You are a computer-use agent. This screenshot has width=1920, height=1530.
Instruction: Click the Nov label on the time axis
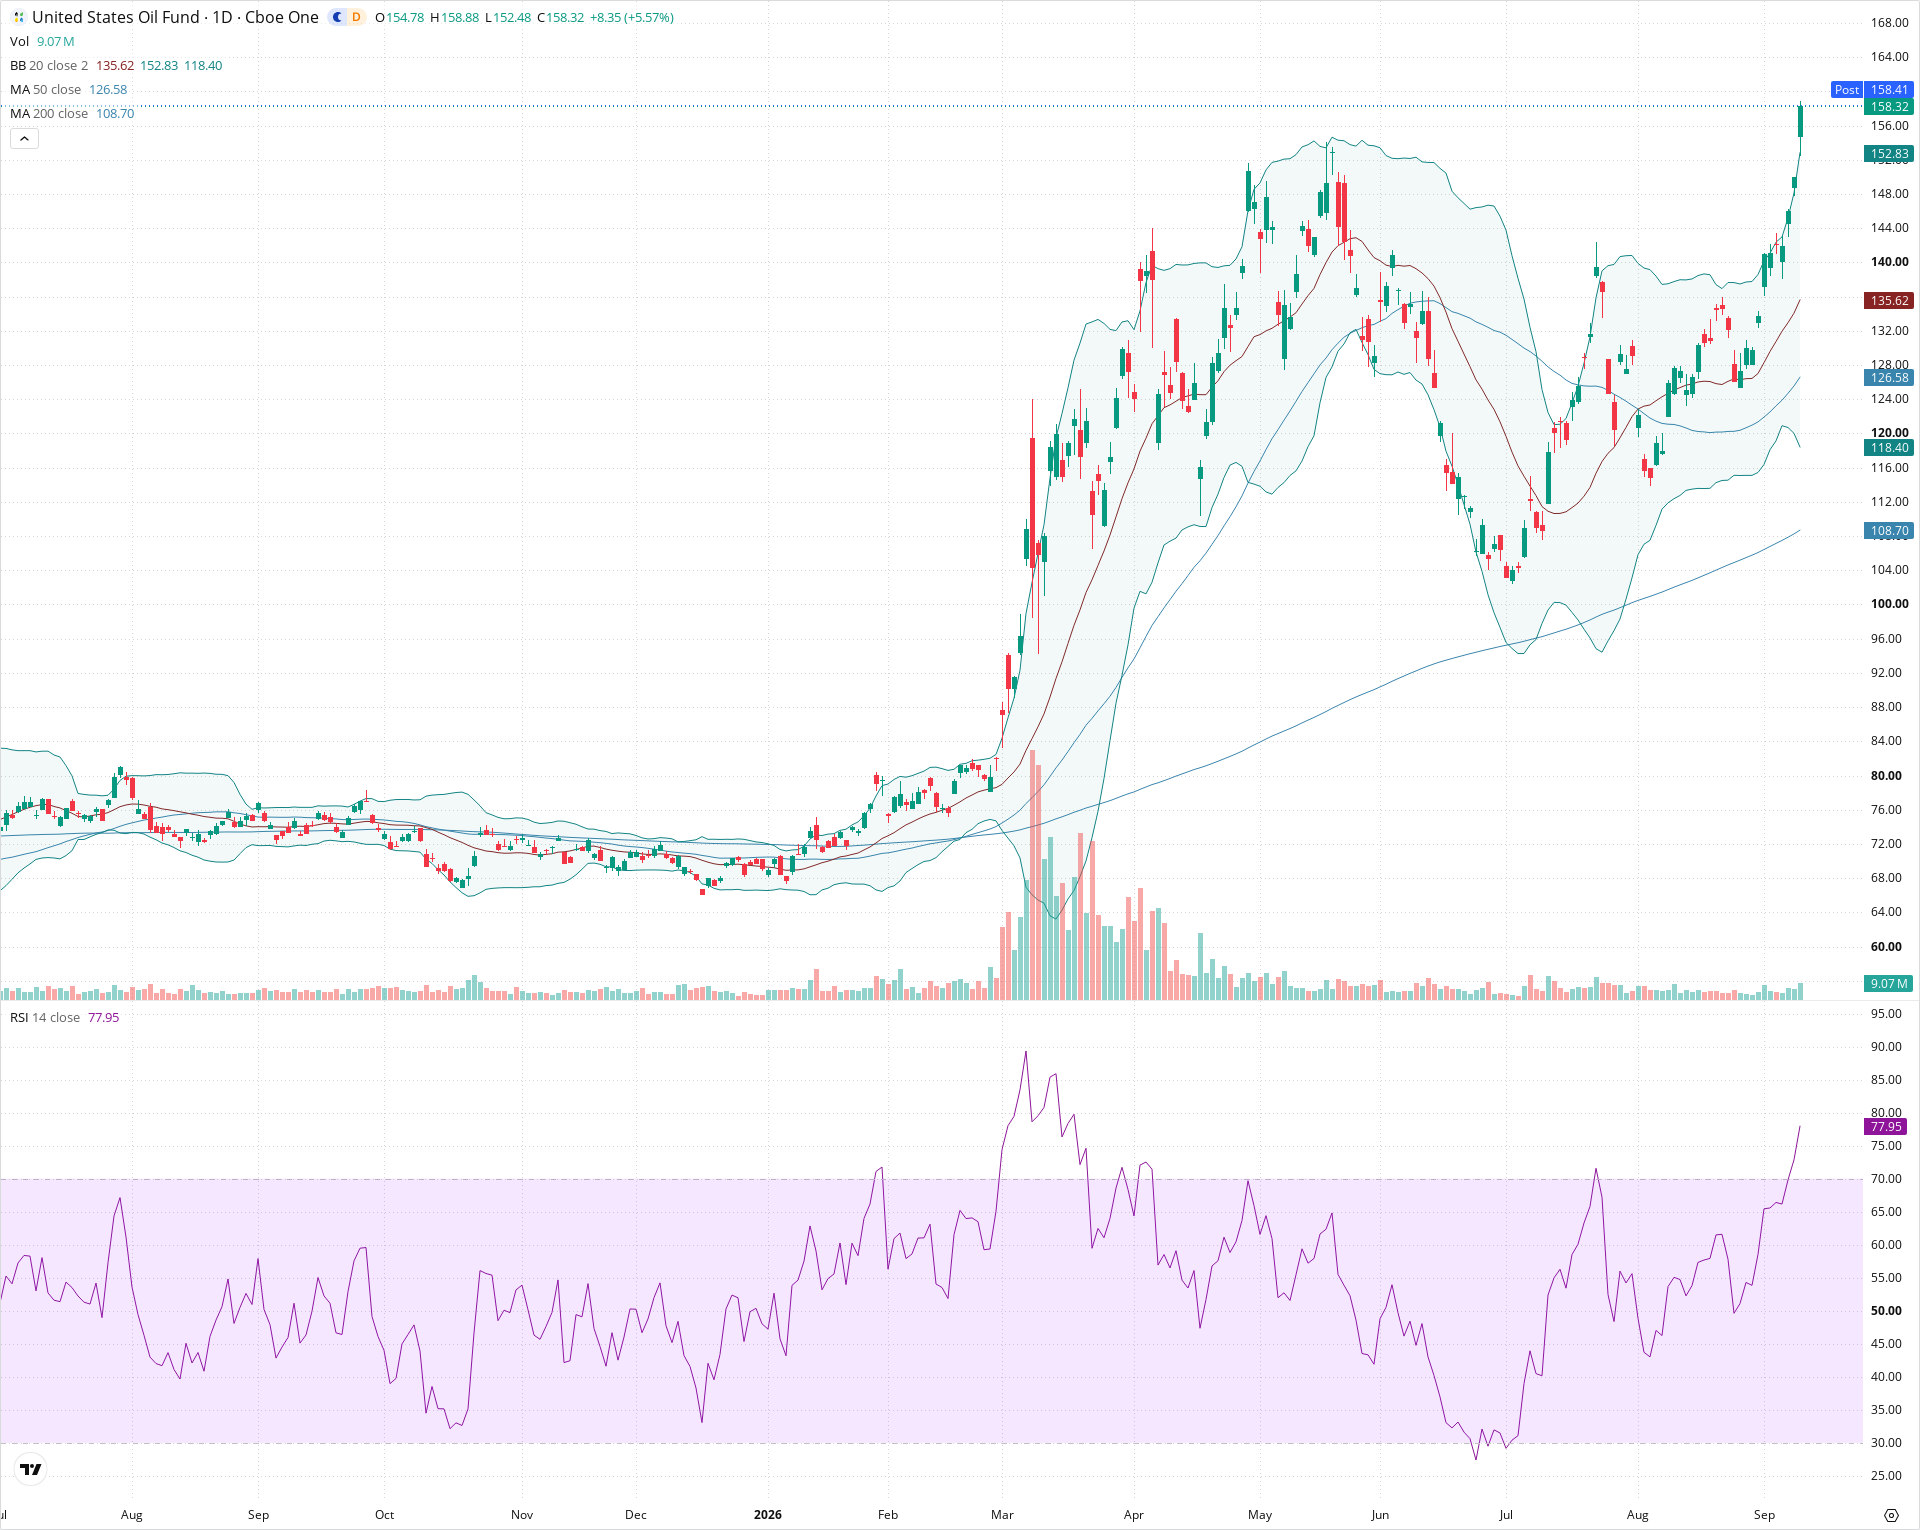coord(522,1514)
